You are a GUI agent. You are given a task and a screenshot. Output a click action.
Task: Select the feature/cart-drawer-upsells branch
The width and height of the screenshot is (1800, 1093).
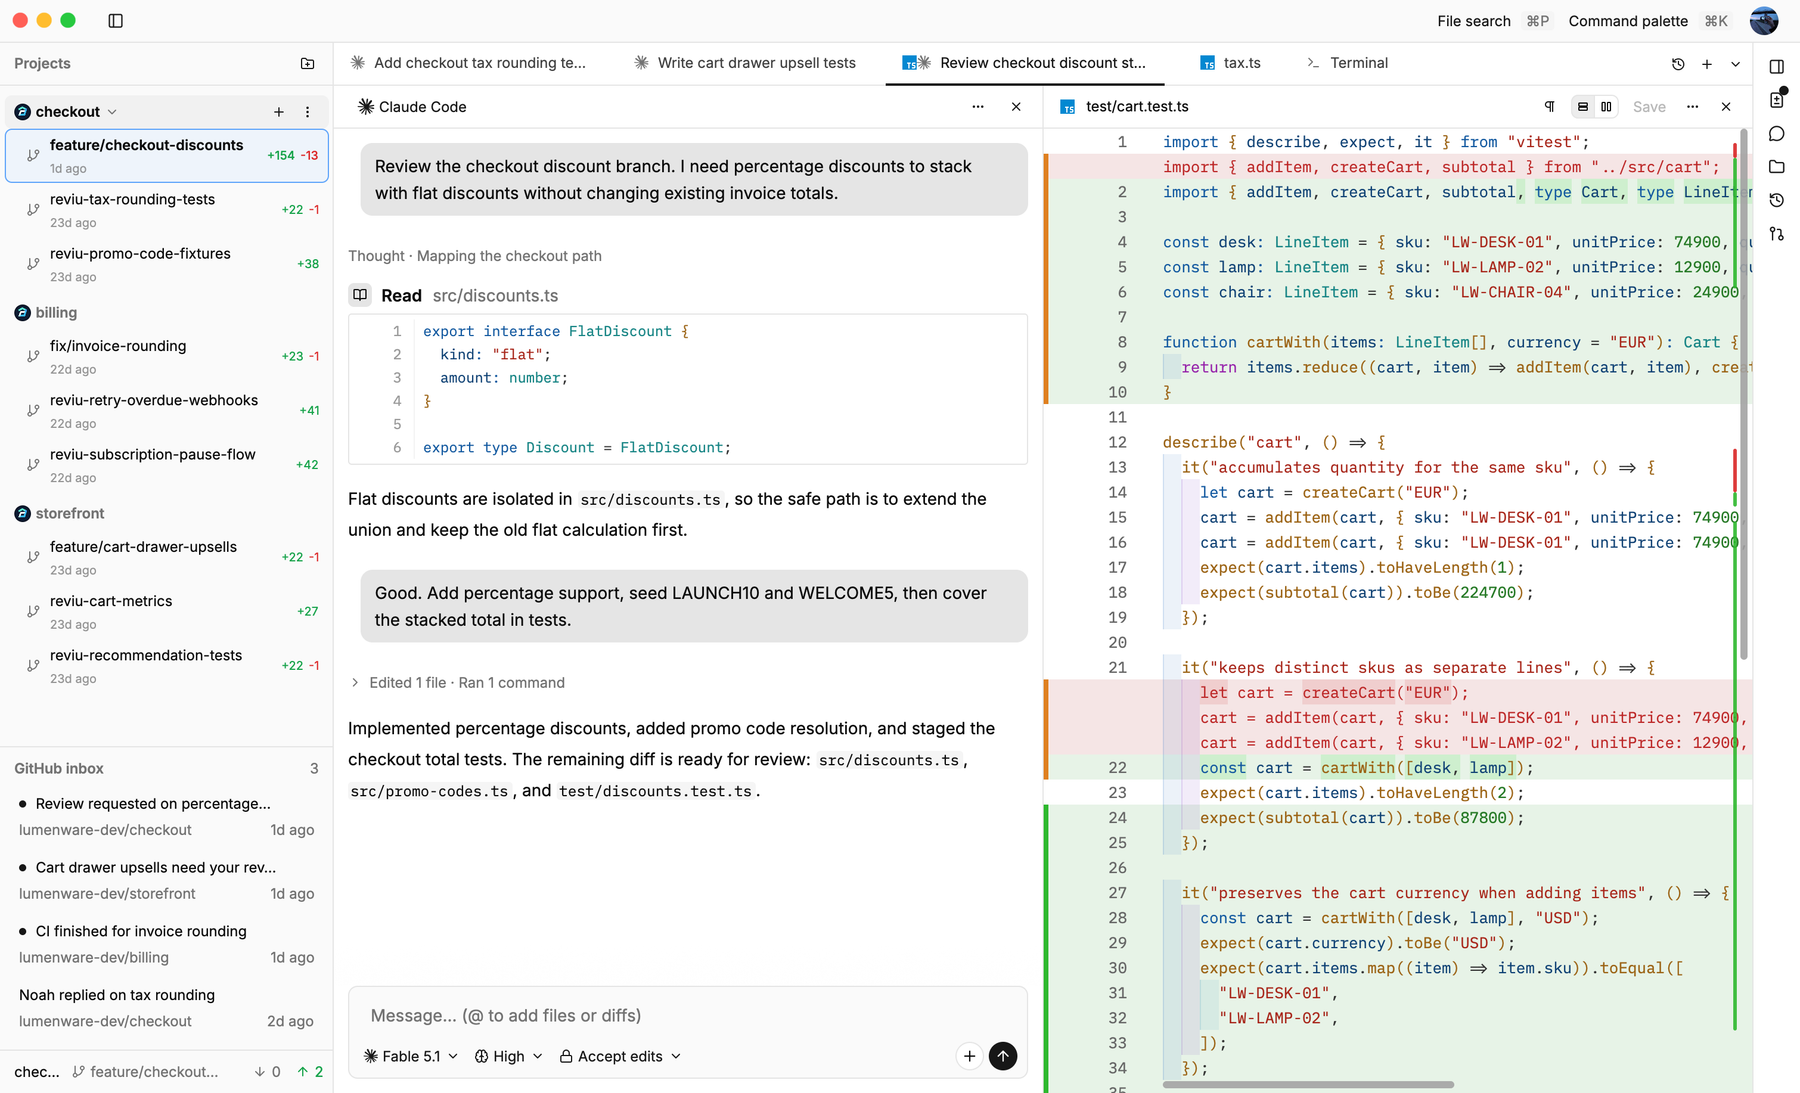pos(166,557)
